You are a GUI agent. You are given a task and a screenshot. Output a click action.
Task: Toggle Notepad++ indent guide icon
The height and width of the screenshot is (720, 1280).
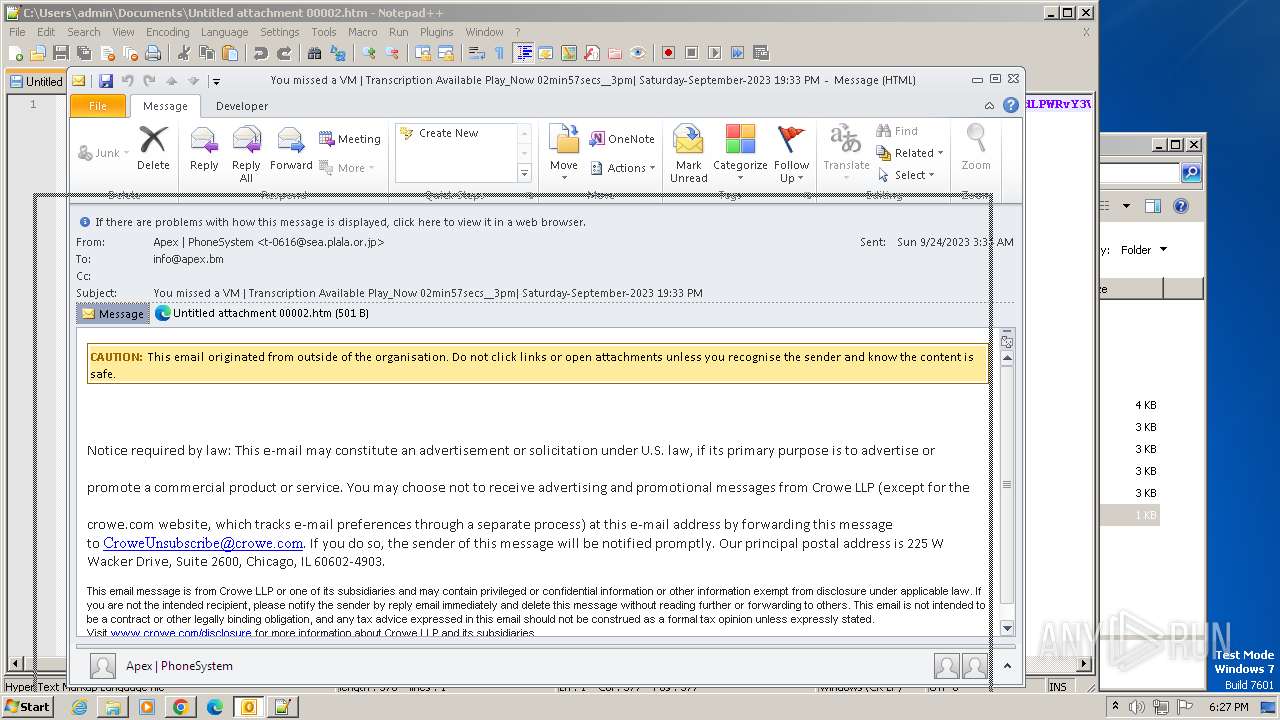tap(523, 53)
